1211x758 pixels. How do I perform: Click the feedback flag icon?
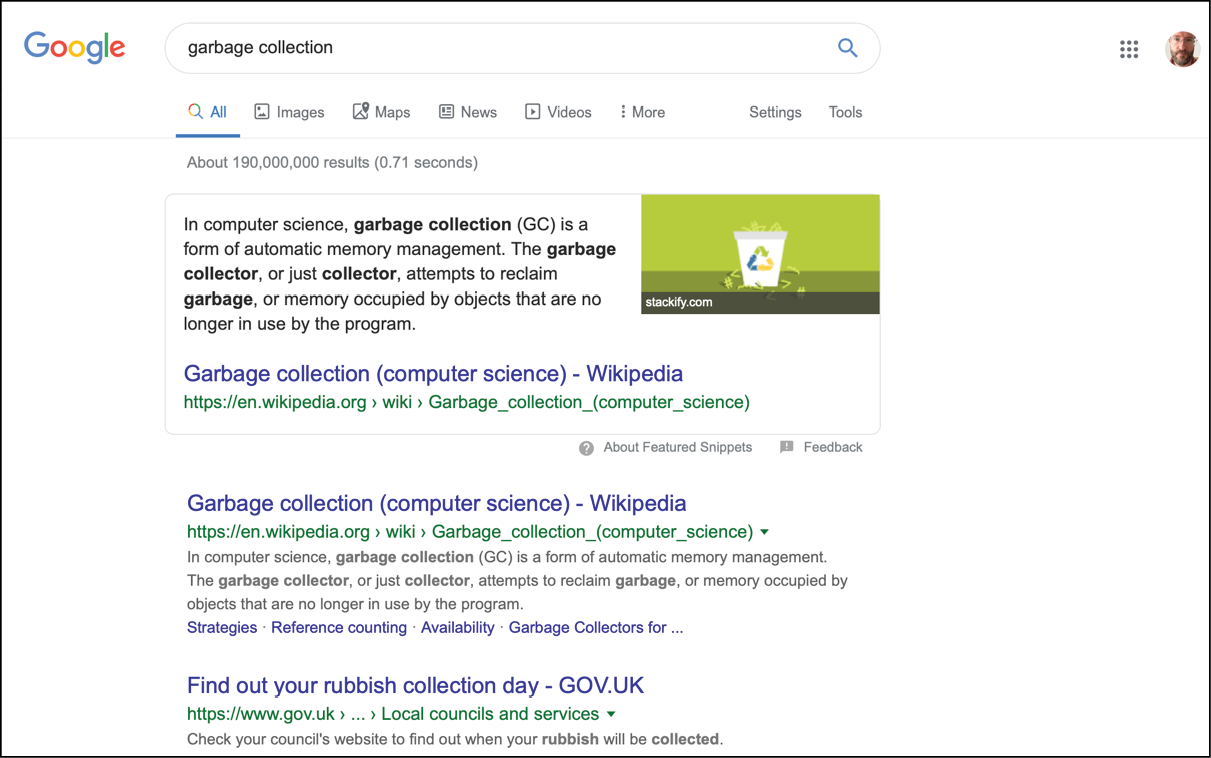pyautogui.click(x=787, y=447)
